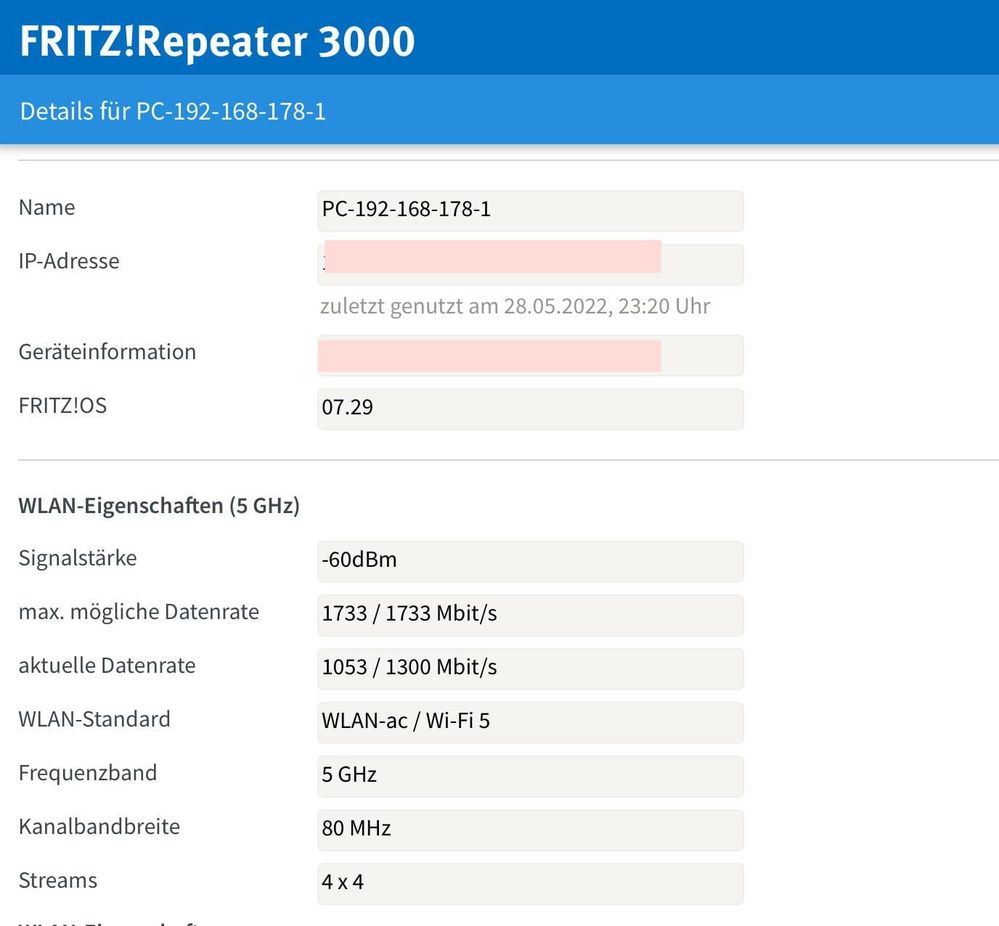This screenshot has width=999, height=926.
Task: Click the Frequenzband field showing 5 GHz
Action: tap(530, 776)
